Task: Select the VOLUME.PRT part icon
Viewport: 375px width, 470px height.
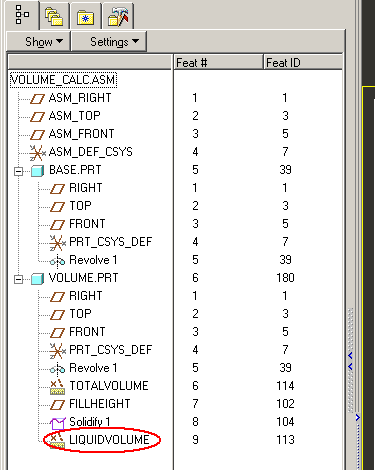Action: [37, 279]
